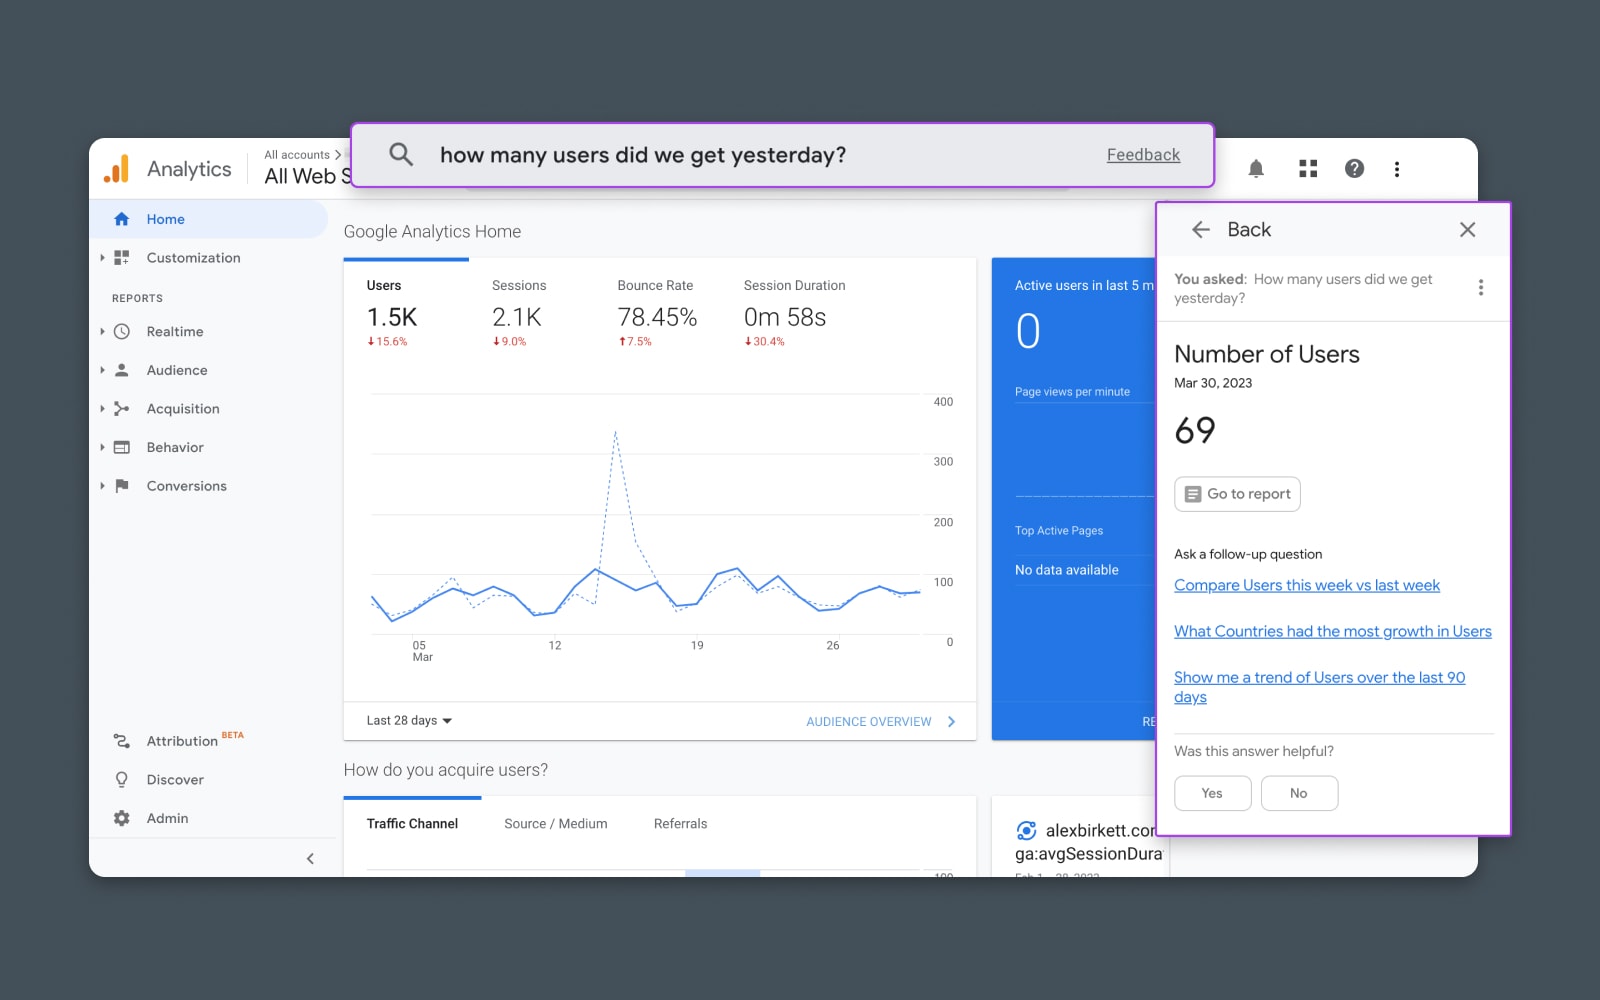
Task: Click the Google Analytics logo
Action: point(117,169)
